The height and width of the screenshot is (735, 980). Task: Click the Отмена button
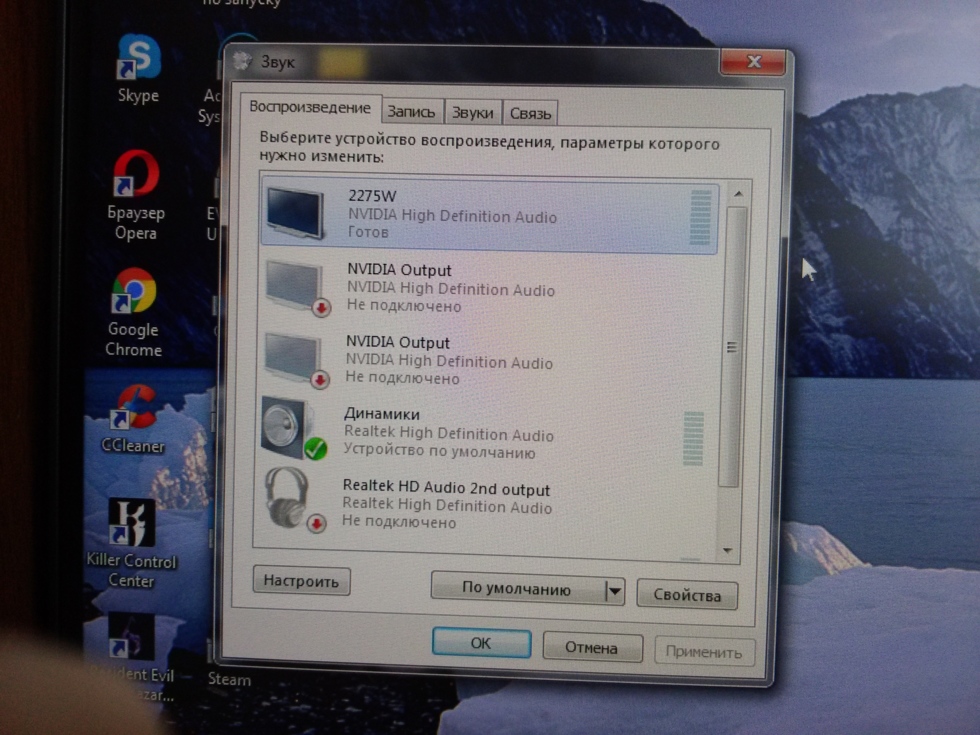(x=591, y=648)
